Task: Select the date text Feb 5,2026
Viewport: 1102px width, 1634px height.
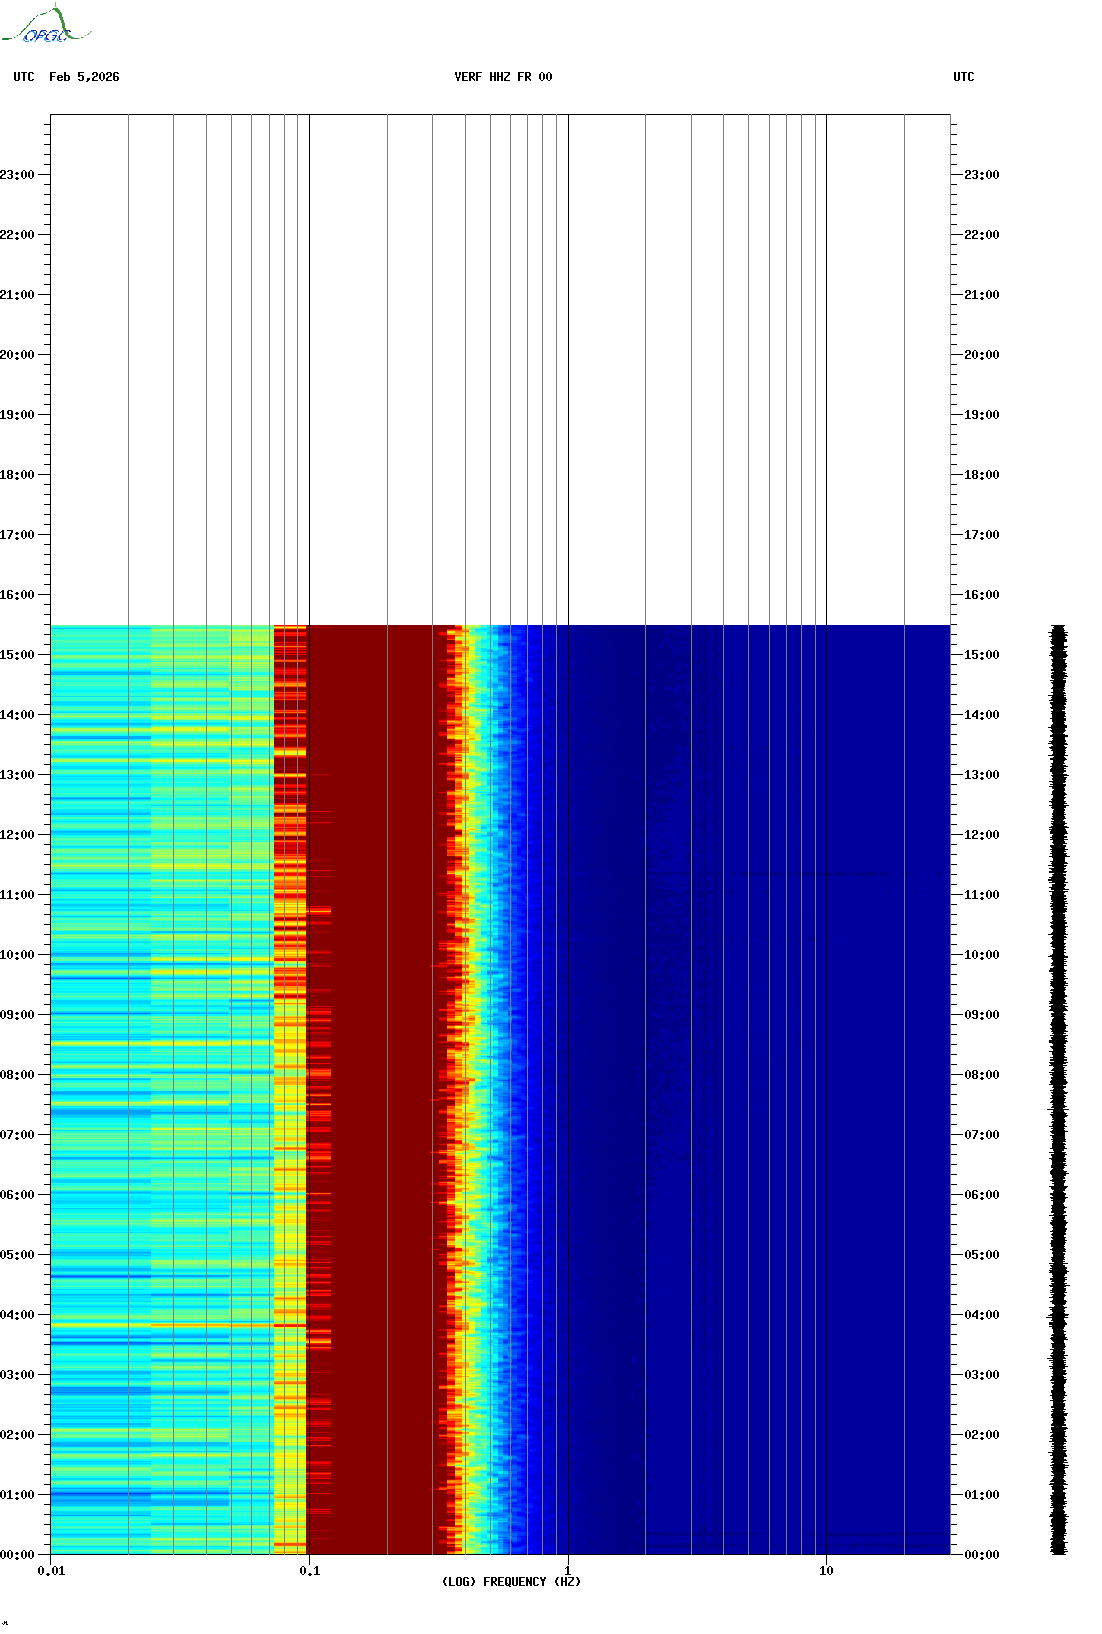Action: coord(84,77)
